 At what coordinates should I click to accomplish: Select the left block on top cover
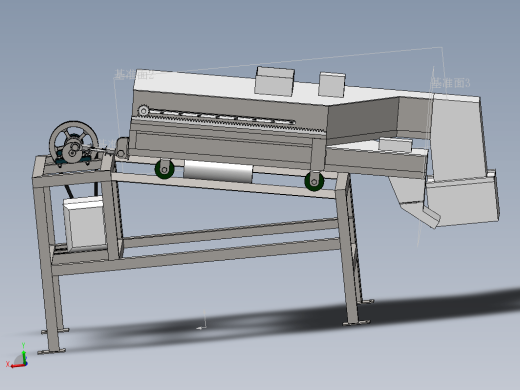pos(274,82)
